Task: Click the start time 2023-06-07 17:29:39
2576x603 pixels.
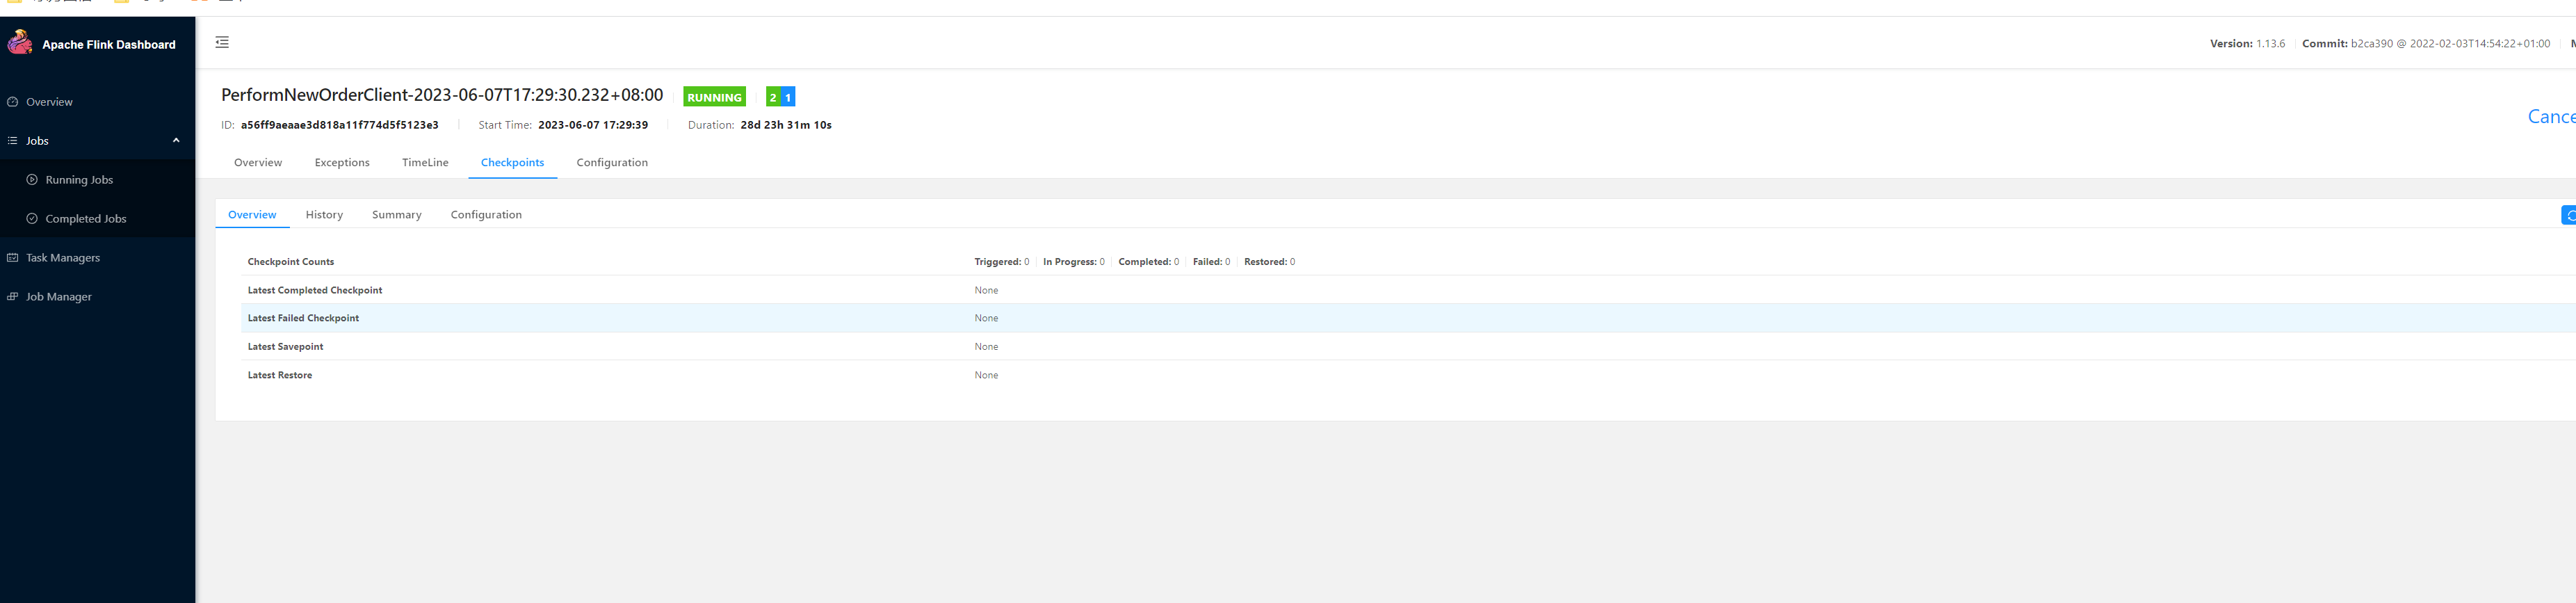Action: coord(593,125)
